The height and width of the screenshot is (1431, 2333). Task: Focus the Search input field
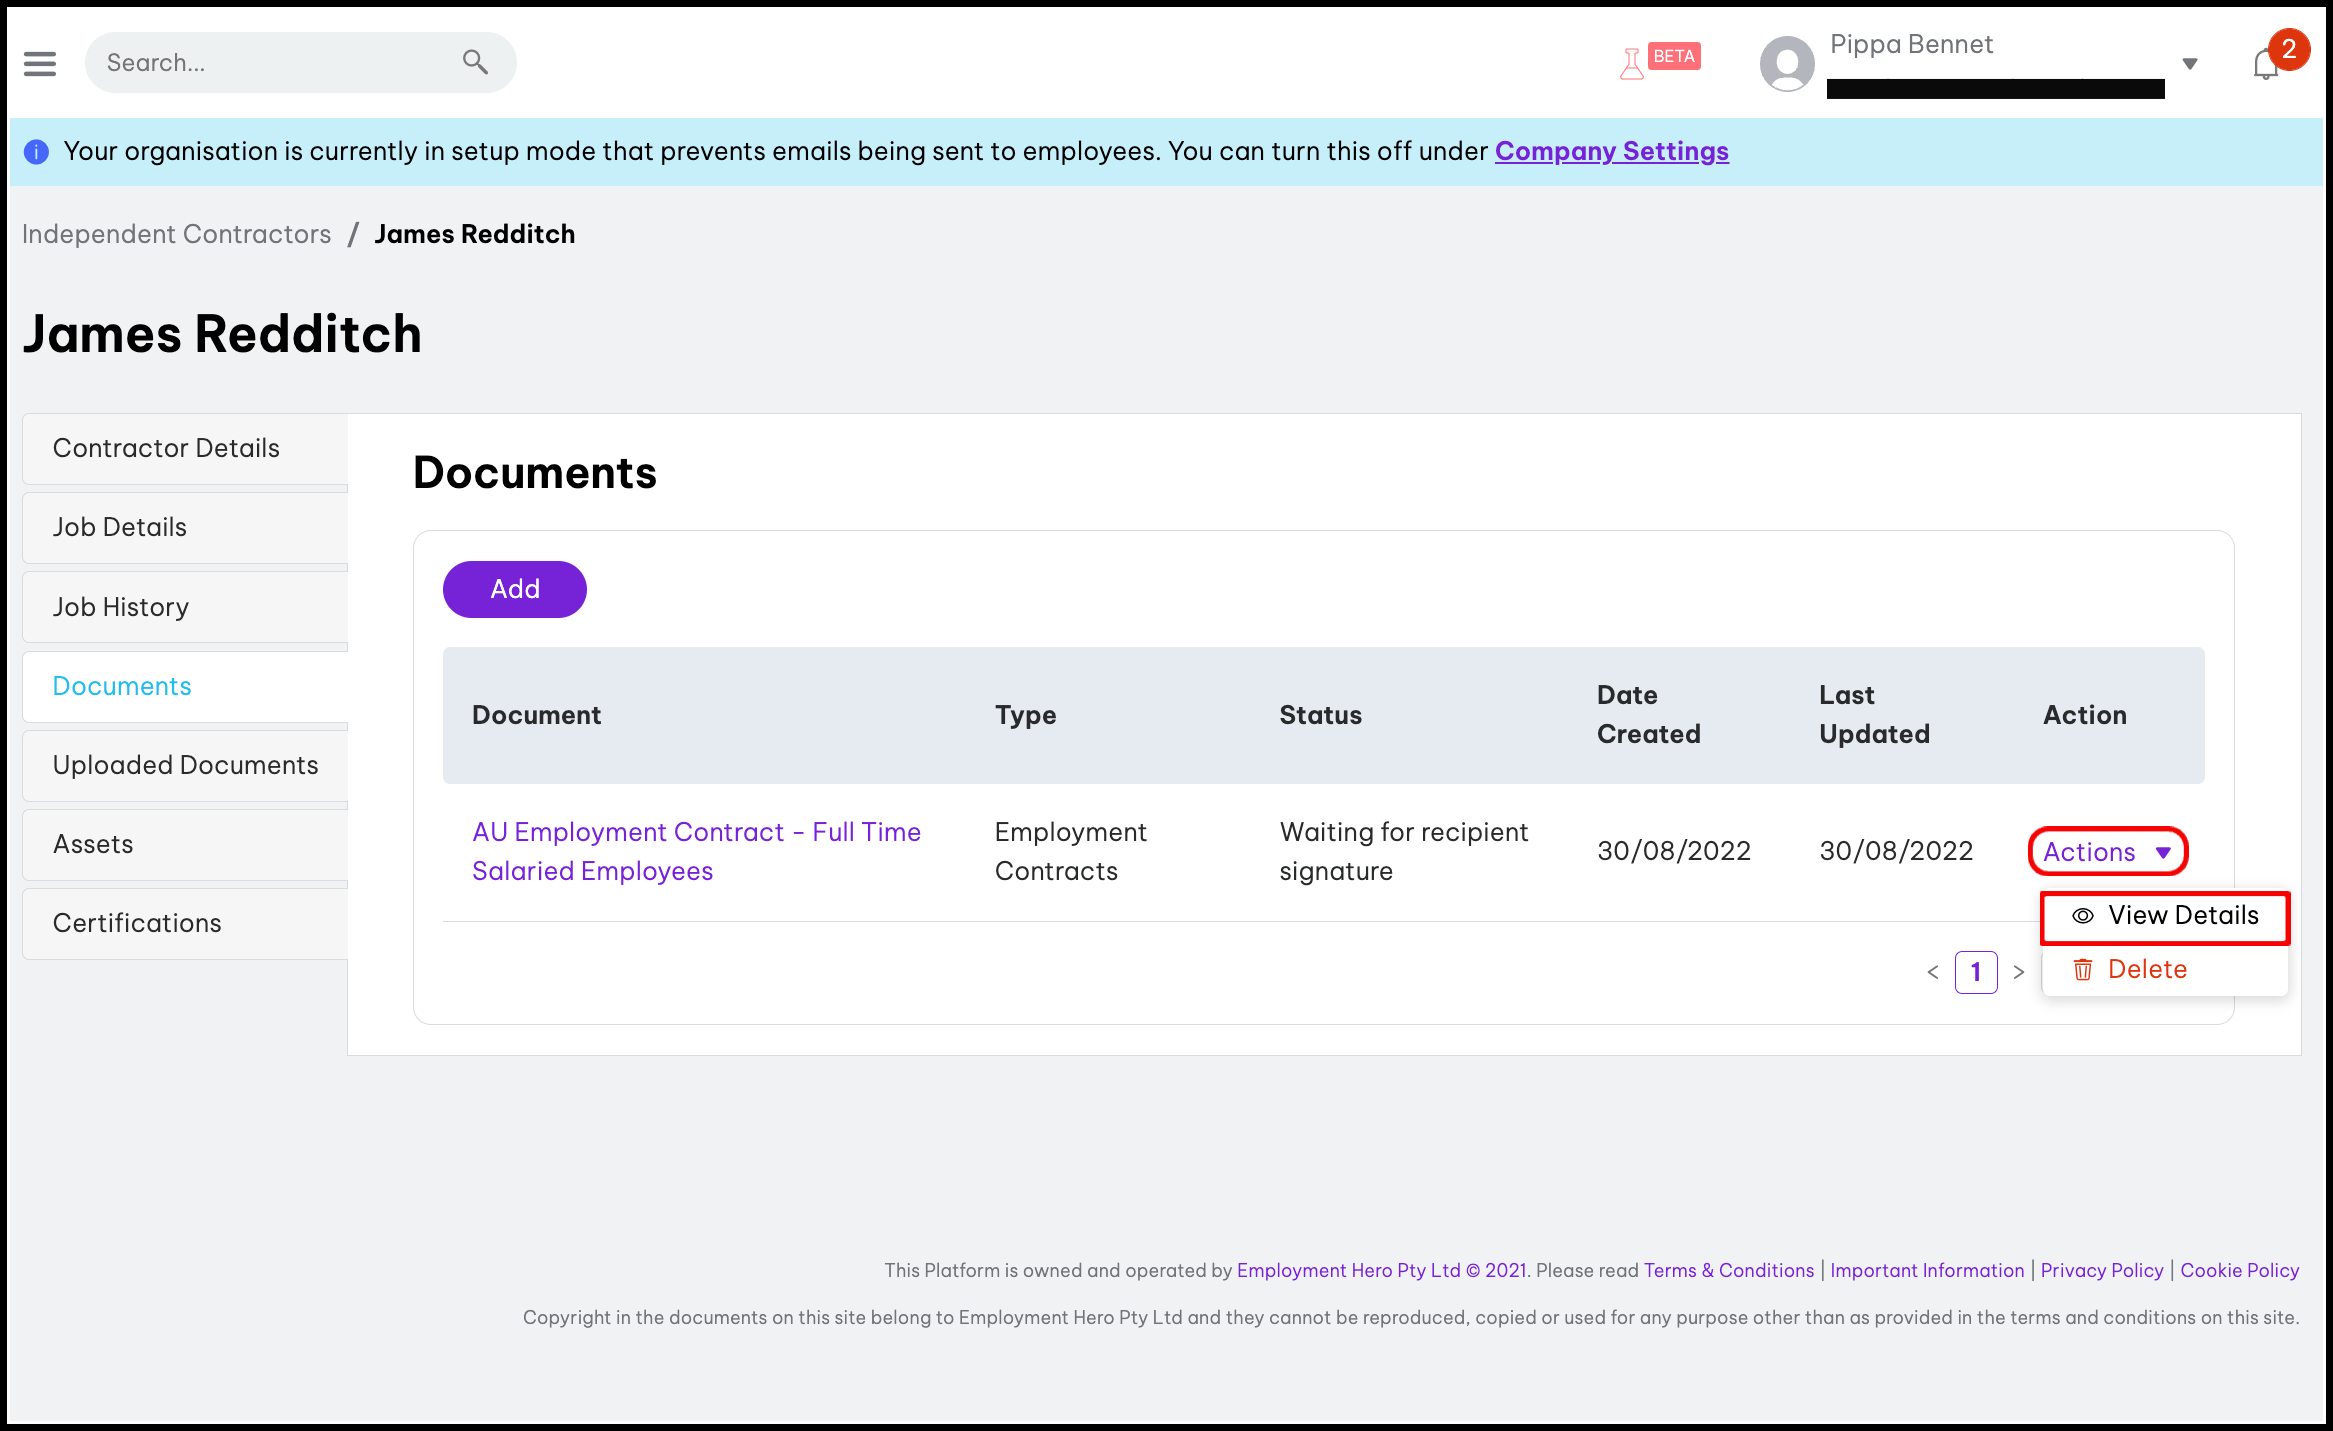pos(270,63)
